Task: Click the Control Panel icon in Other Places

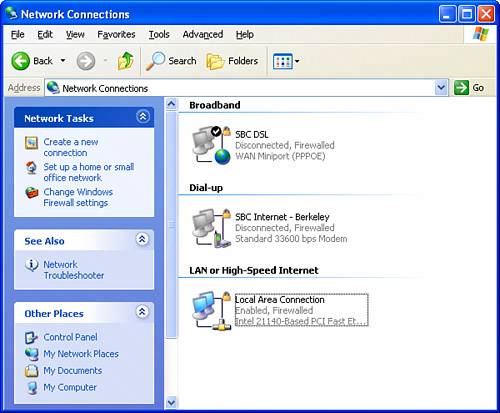Action: coord(32,337)
